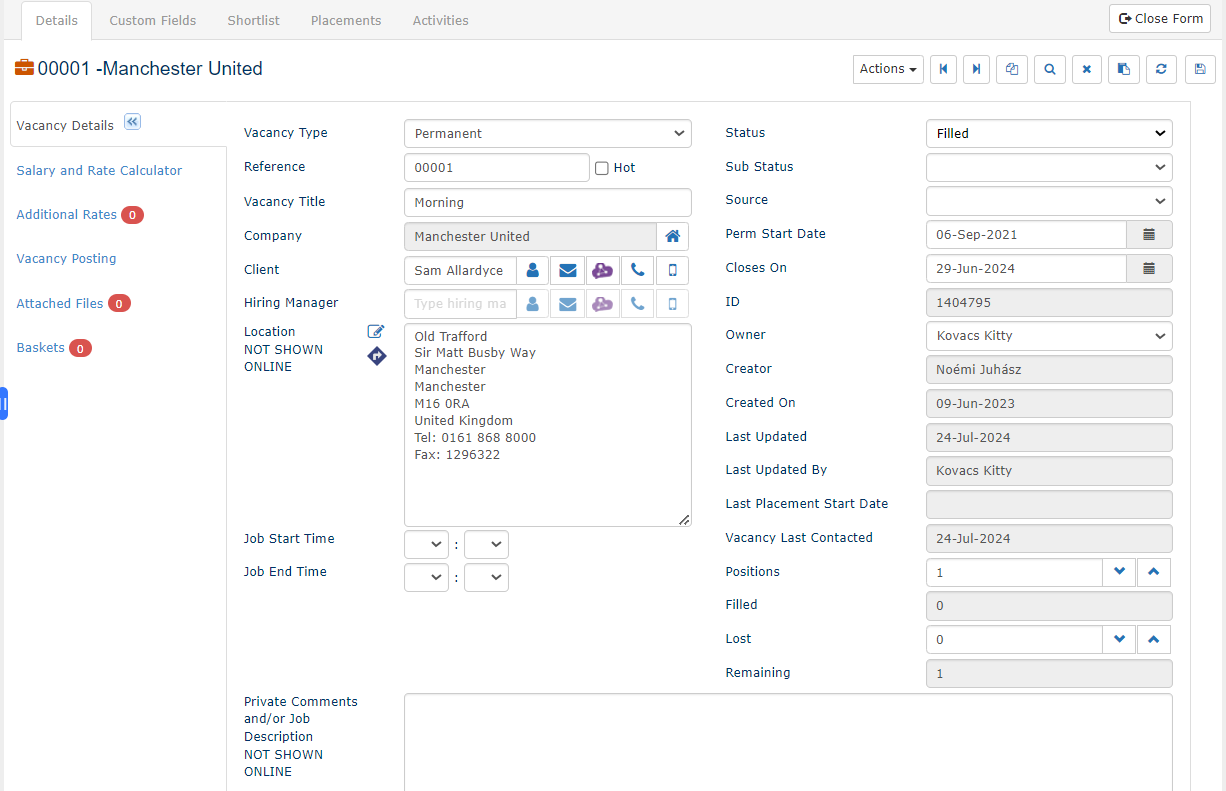Open Salary and Rate Calculator section
The height and width of the screenshot is (791, 1226).
pos(99,171)
